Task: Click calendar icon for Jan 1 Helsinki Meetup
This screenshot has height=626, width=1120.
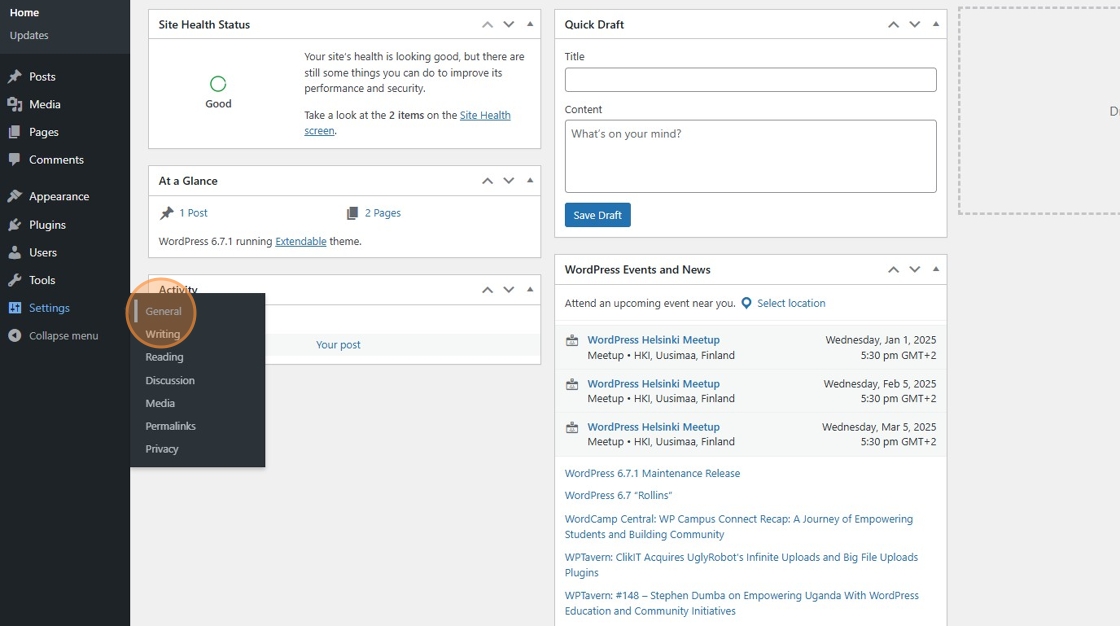Action: point(572,340)
